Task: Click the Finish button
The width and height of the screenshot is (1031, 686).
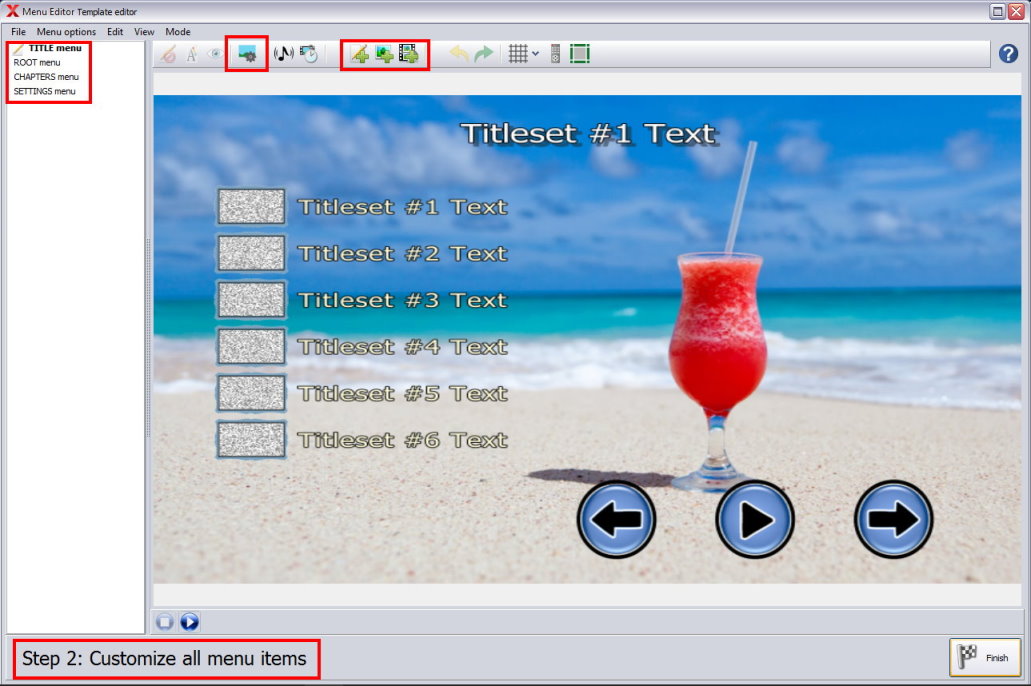Action: pos(985,657)
